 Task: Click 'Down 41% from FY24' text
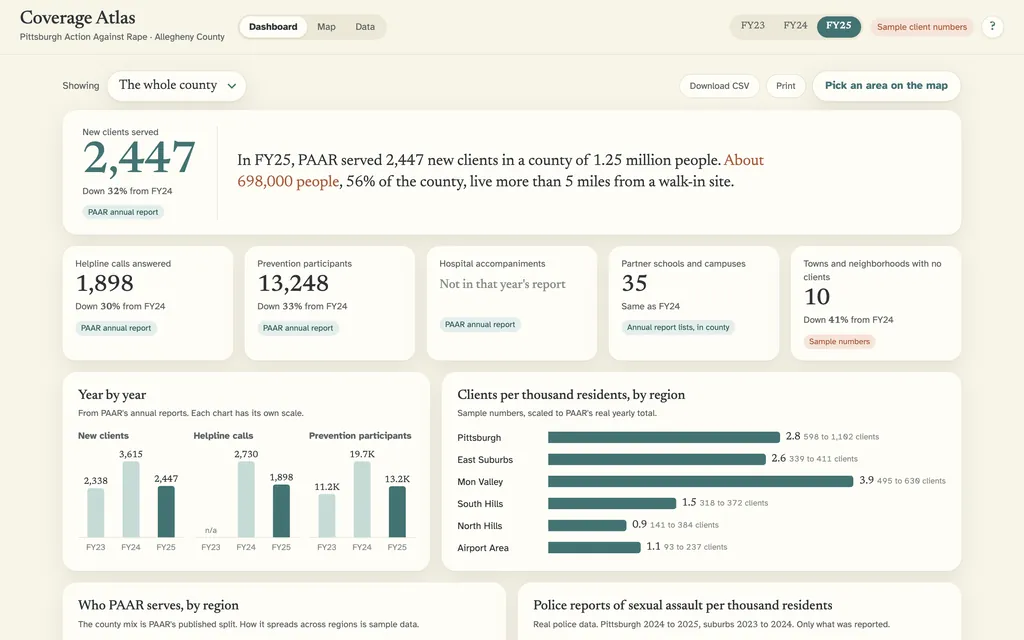pyautogui.click(x=848, y=320)
